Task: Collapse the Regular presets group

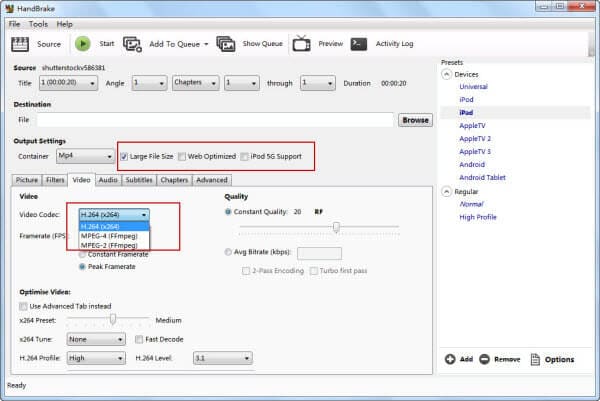Action: click(x=447, y=191)
